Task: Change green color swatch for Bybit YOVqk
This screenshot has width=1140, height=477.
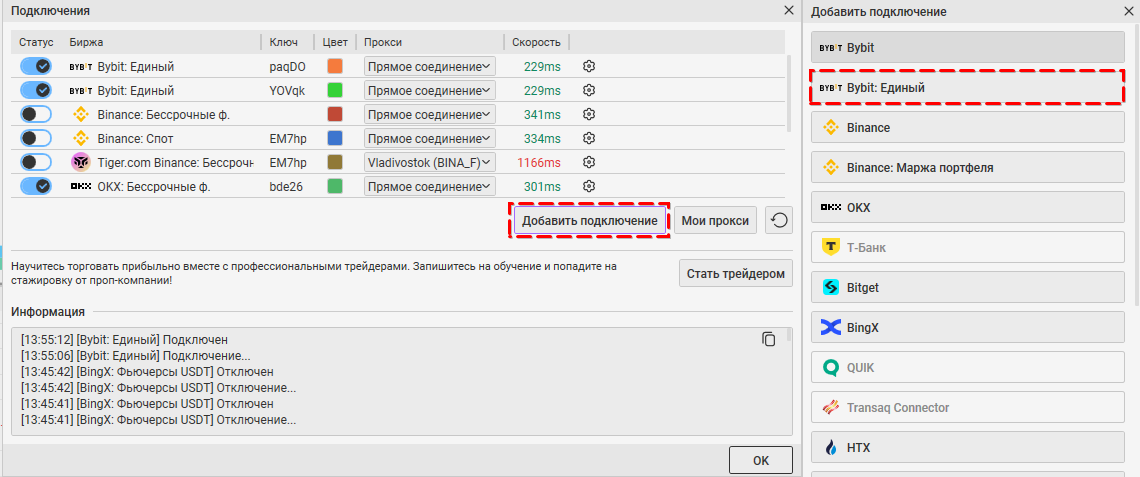Action: (x=334, y=90)
